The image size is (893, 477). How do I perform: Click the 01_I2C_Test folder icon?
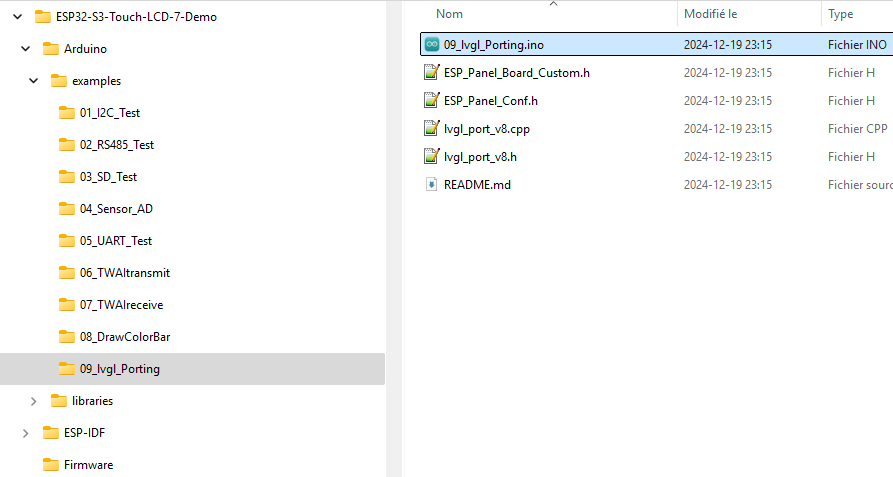[x=67, y=113]
